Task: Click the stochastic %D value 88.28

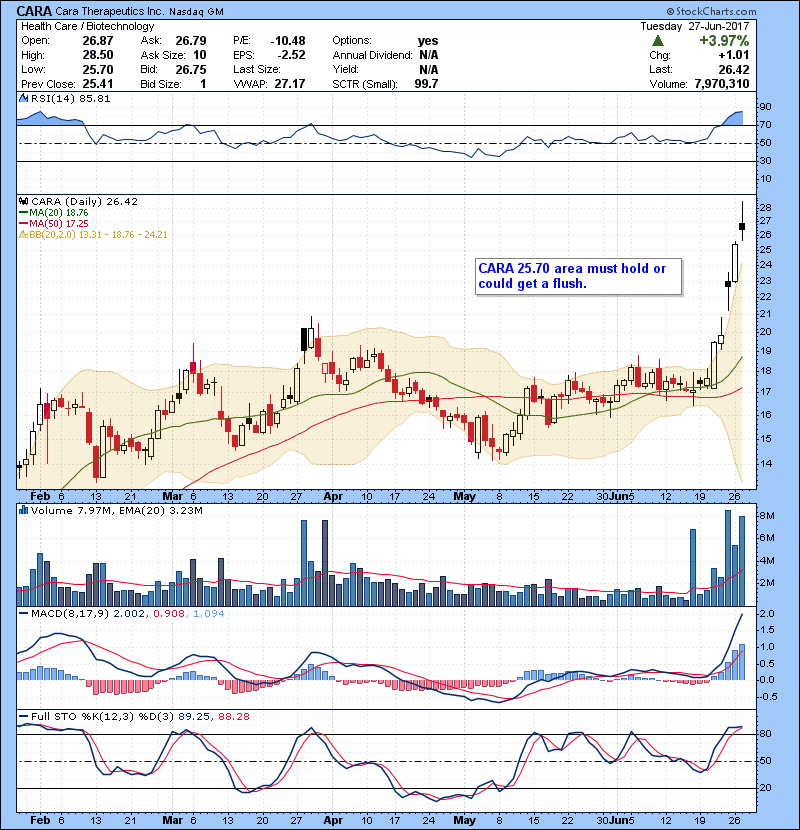Action: click(x=233, y=716)
